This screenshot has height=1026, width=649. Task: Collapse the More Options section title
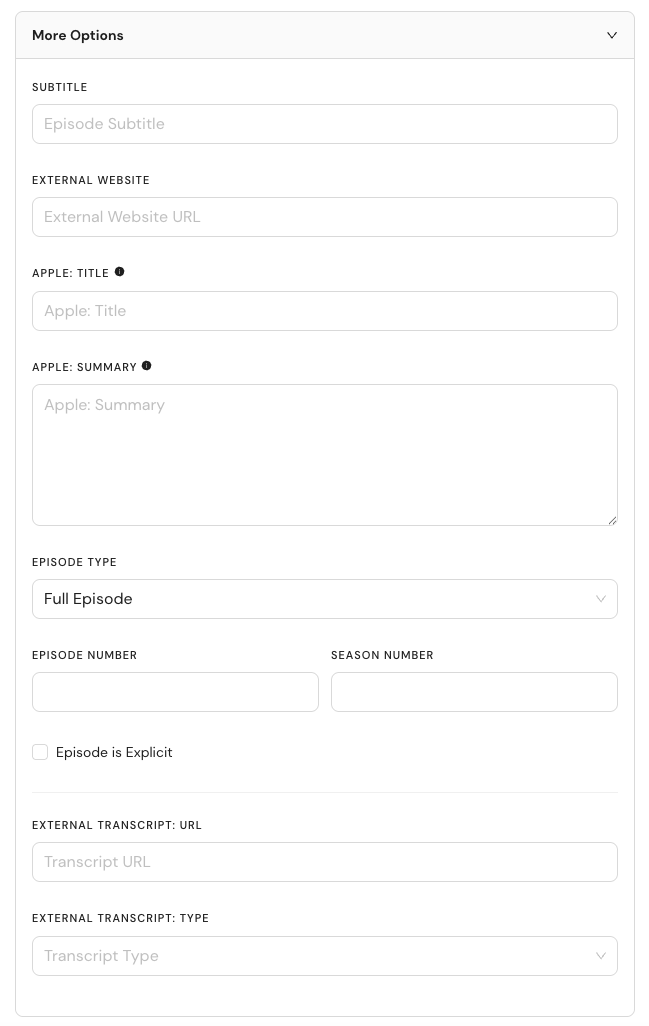[77, 35]
